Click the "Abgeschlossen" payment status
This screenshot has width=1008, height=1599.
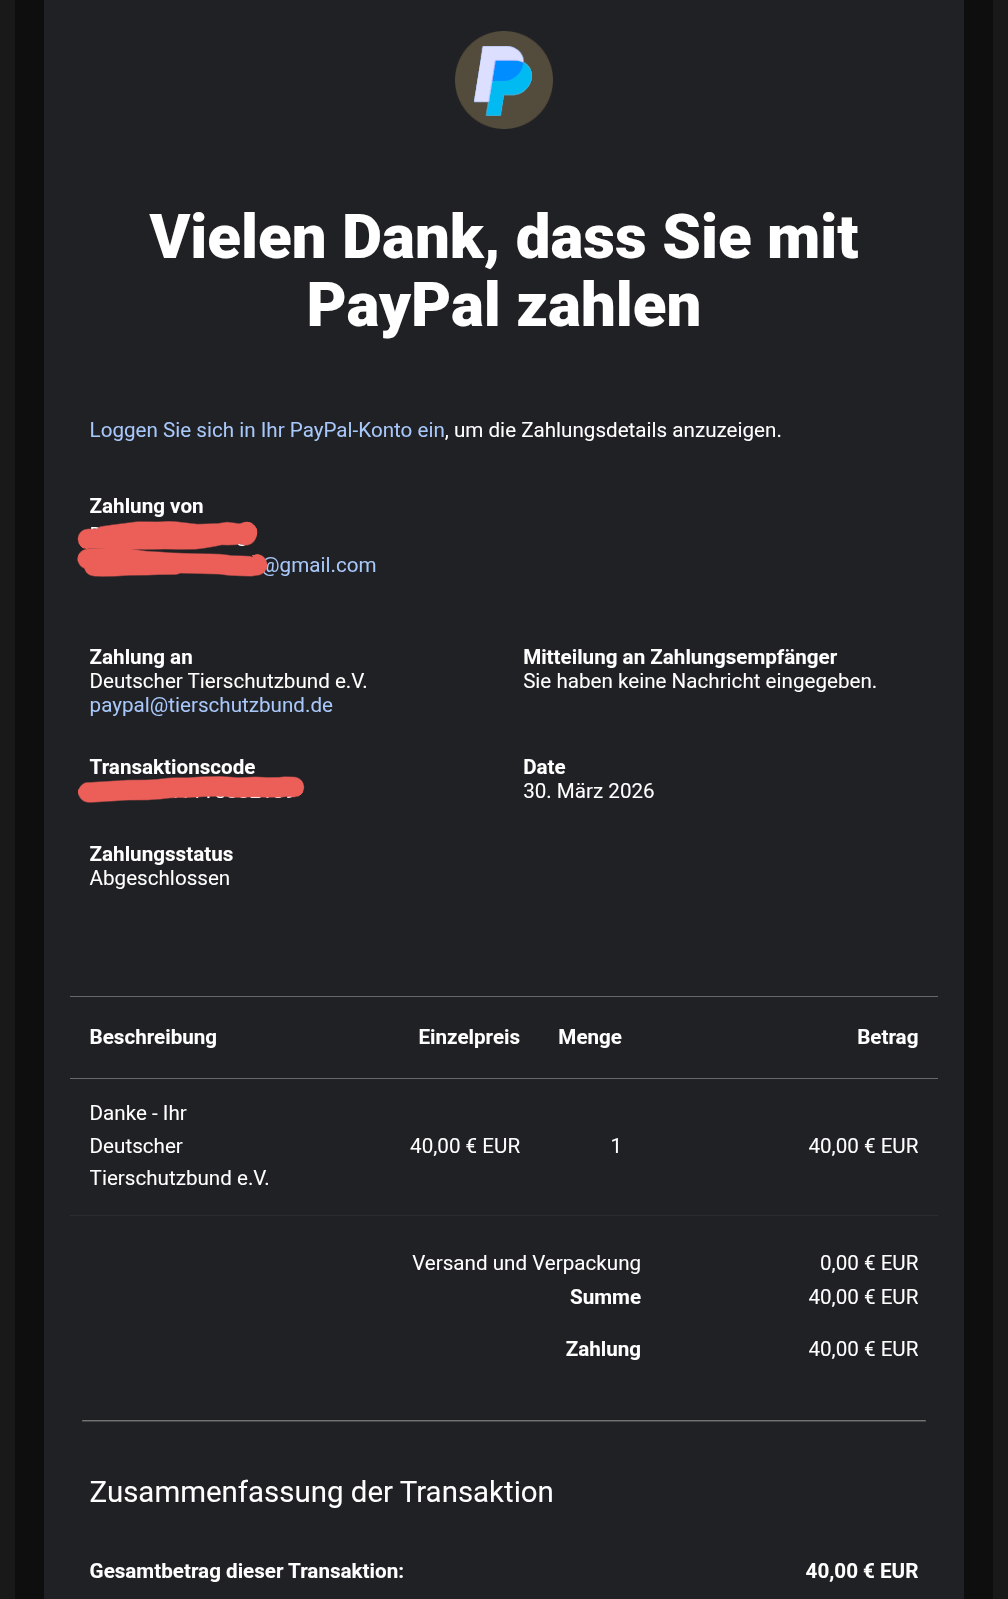(160, 878)
